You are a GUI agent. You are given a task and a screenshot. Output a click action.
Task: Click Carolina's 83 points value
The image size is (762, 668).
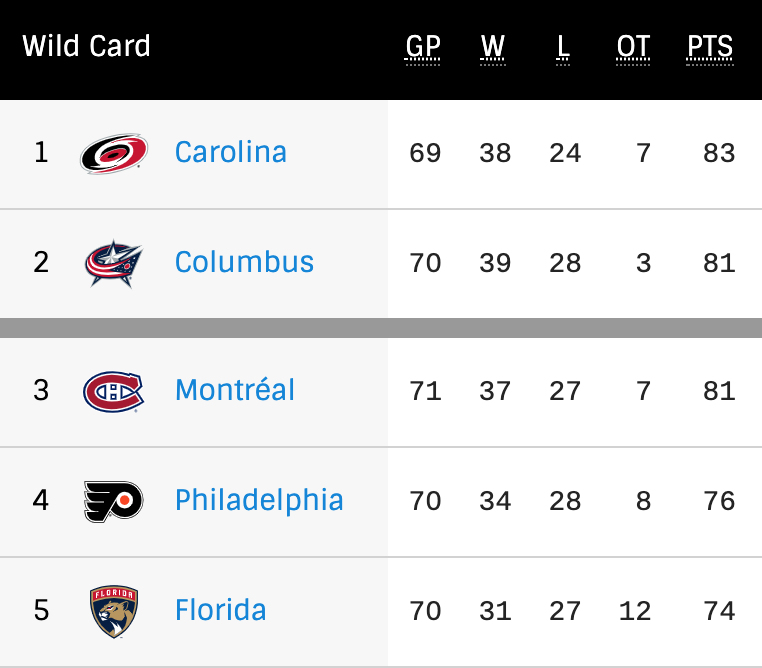pos(719,153)
